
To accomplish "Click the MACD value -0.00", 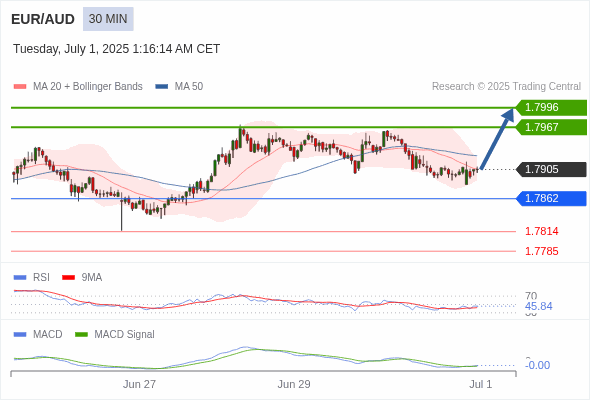I will click(537, 365).
